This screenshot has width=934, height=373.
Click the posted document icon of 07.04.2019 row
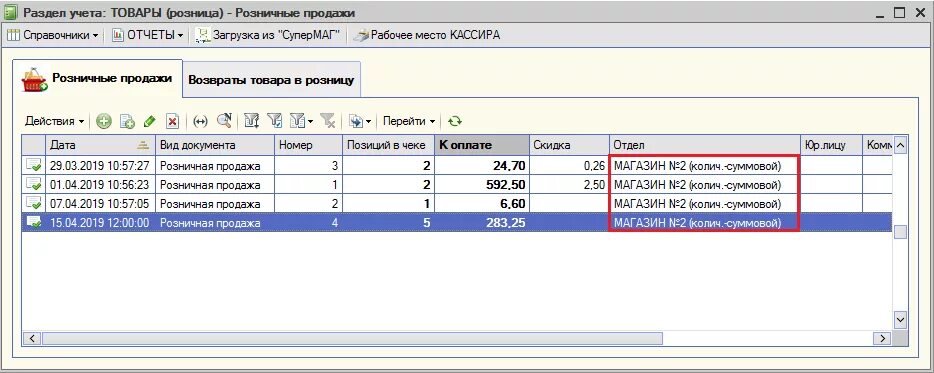pos(33,204)
